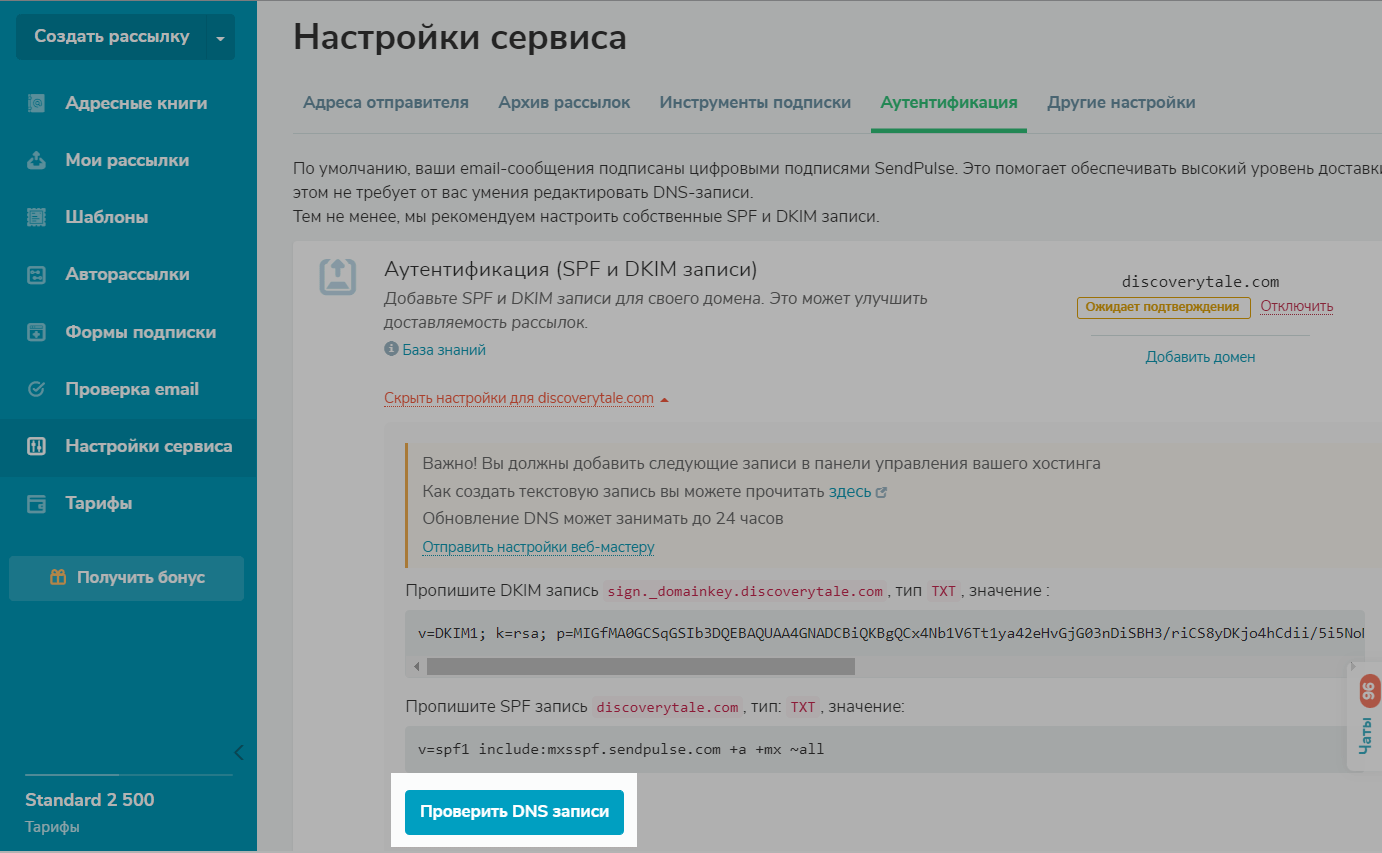Click the Проверка email checkmark icon
The height and width of the screenshot is (853, 1382).
37,389
